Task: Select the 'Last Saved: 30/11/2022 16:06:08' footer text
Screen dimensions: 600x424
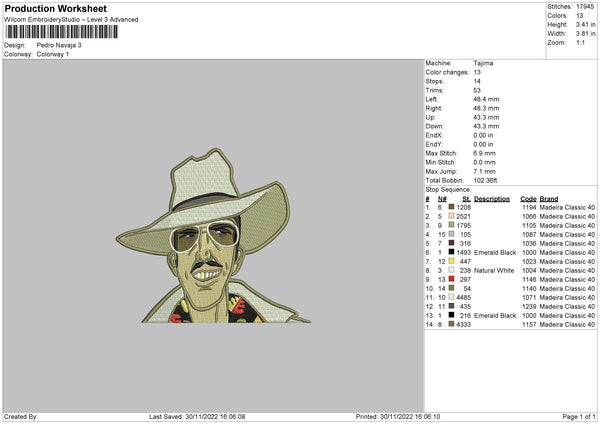Action: (x=197, y=417)
